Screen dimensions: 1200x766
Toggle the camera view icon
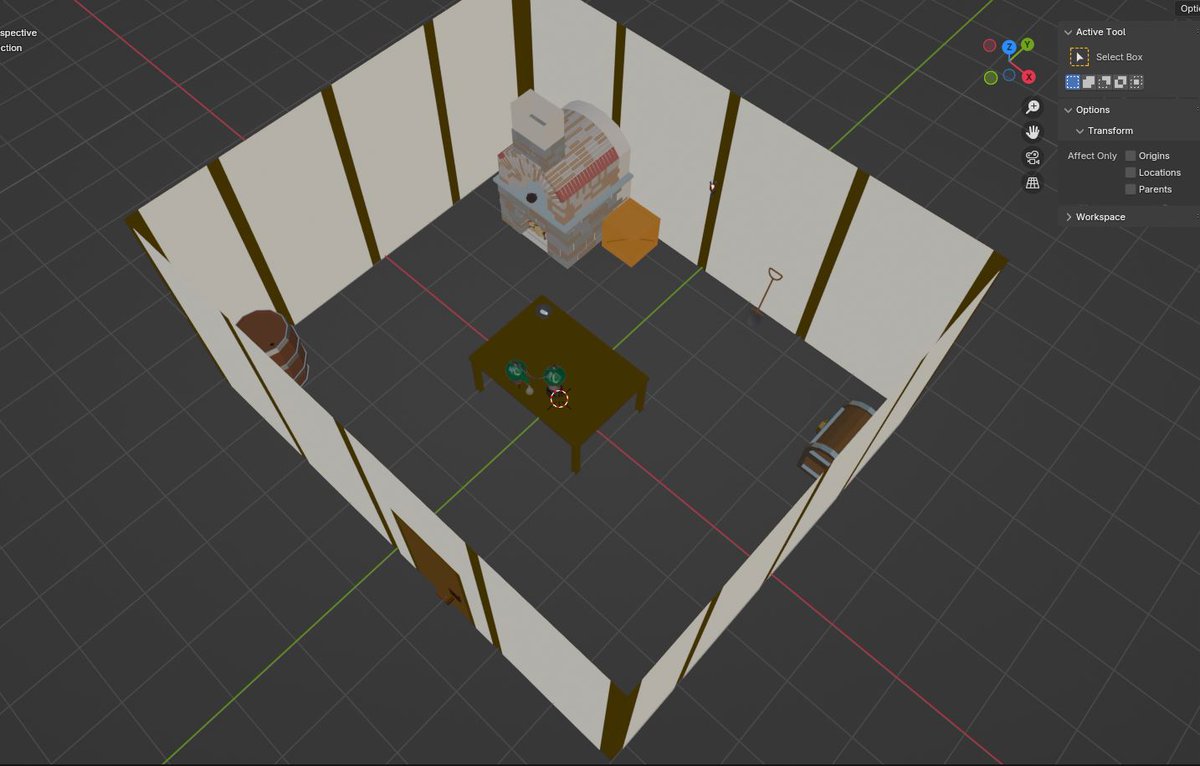pos(1033,158)
